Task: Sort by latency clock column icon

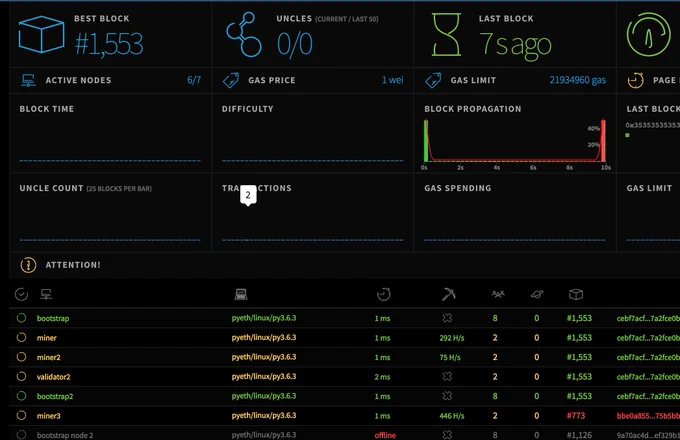Action: click(383, 294)
